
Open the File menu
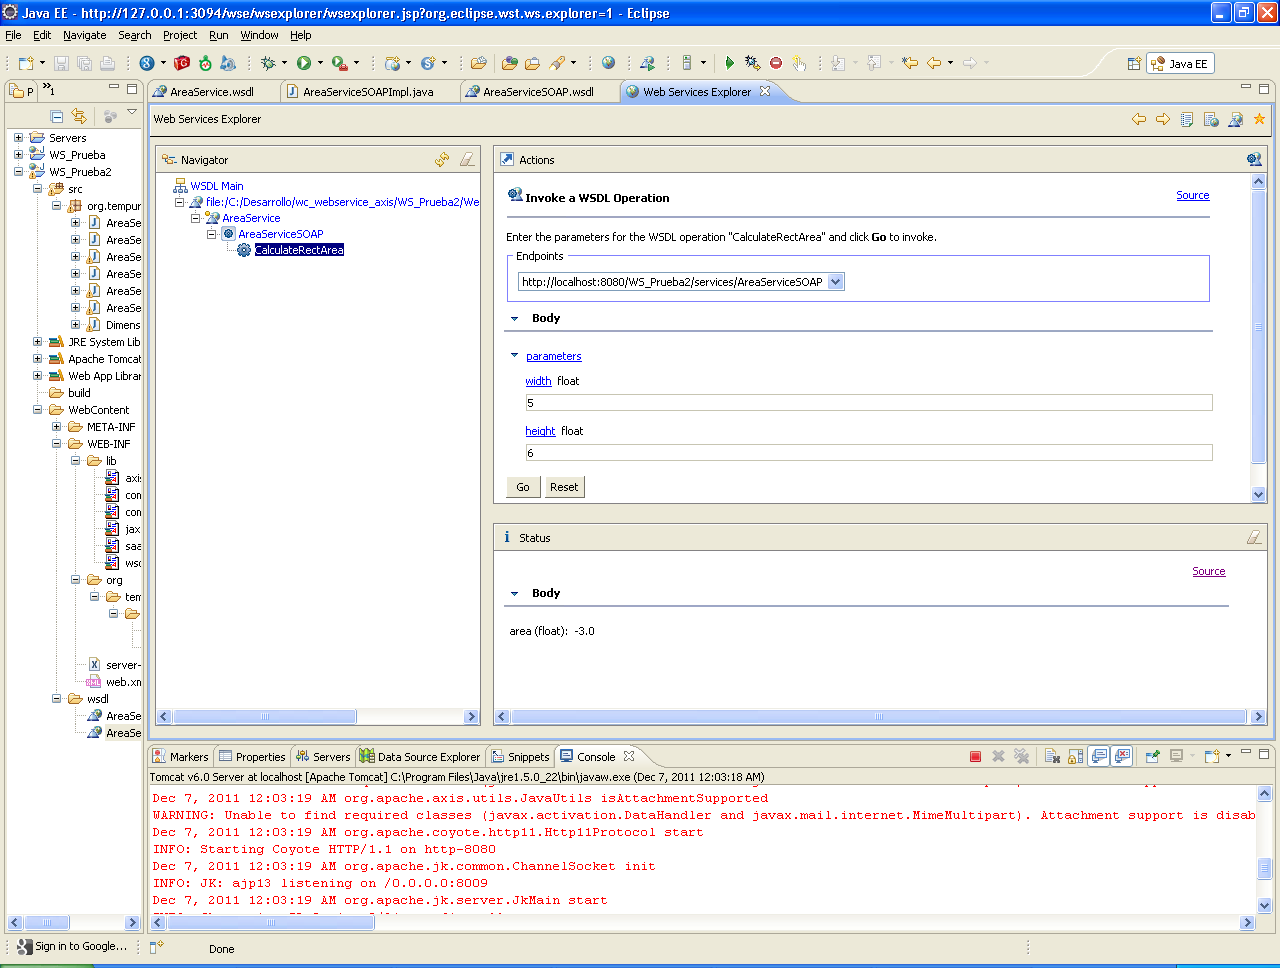13,35
